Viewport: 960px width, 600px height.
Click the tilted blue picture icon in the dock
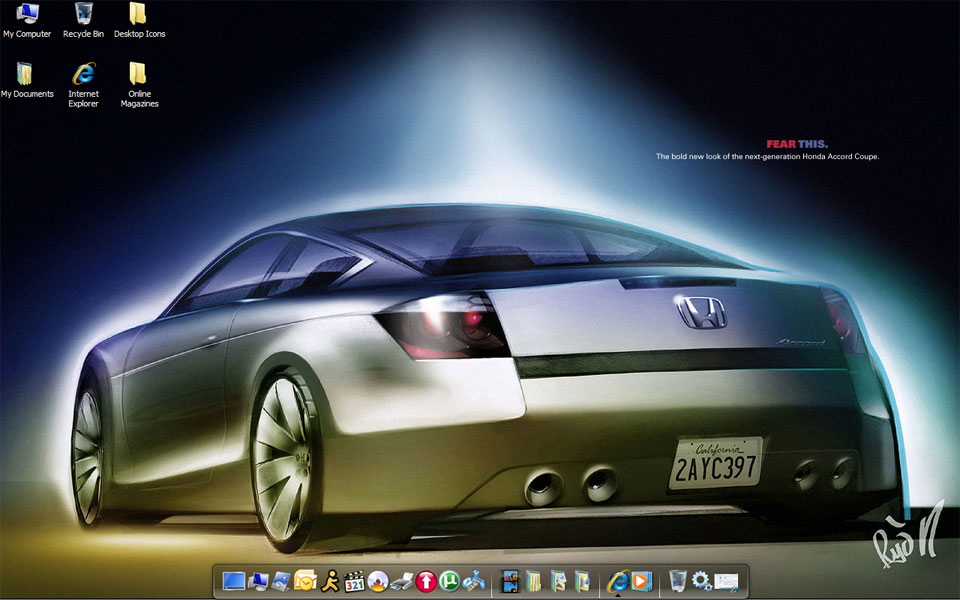(282, 581)
